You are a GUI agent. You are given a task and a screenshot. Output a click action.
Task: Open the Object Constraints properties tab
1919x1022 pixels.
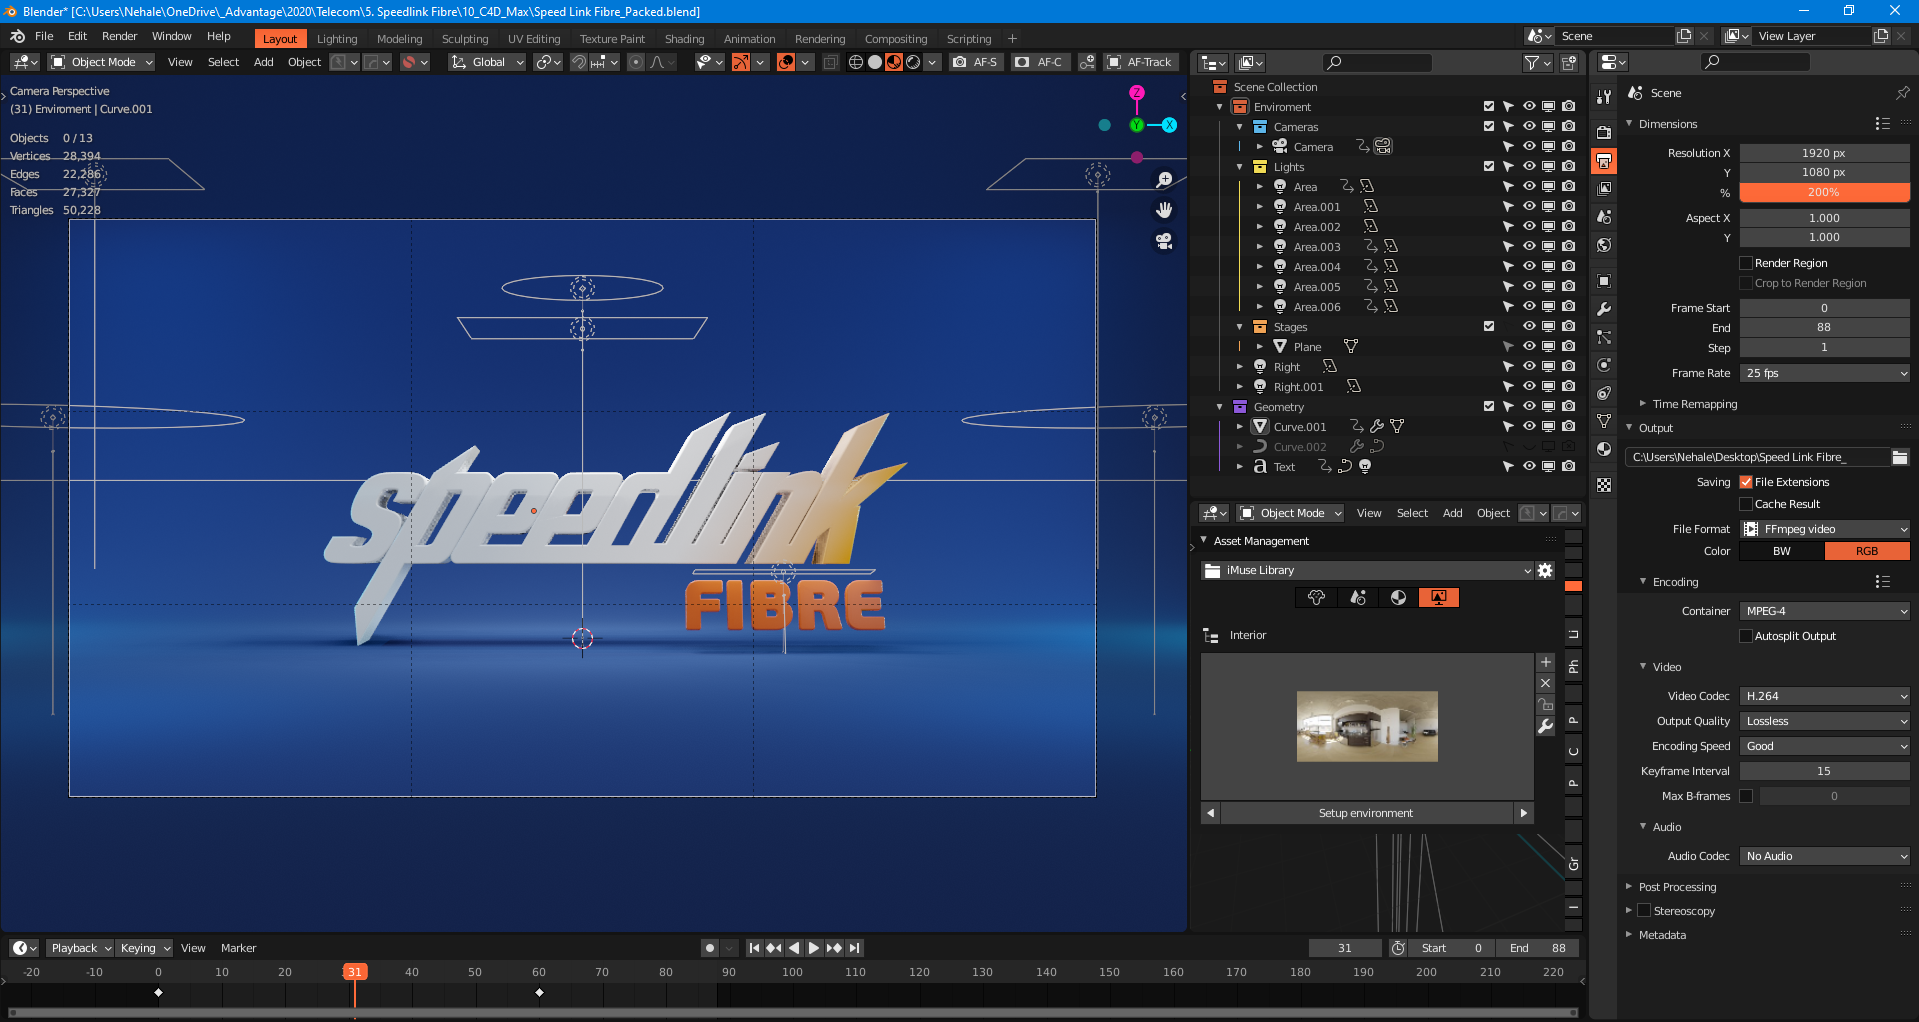1604,393
